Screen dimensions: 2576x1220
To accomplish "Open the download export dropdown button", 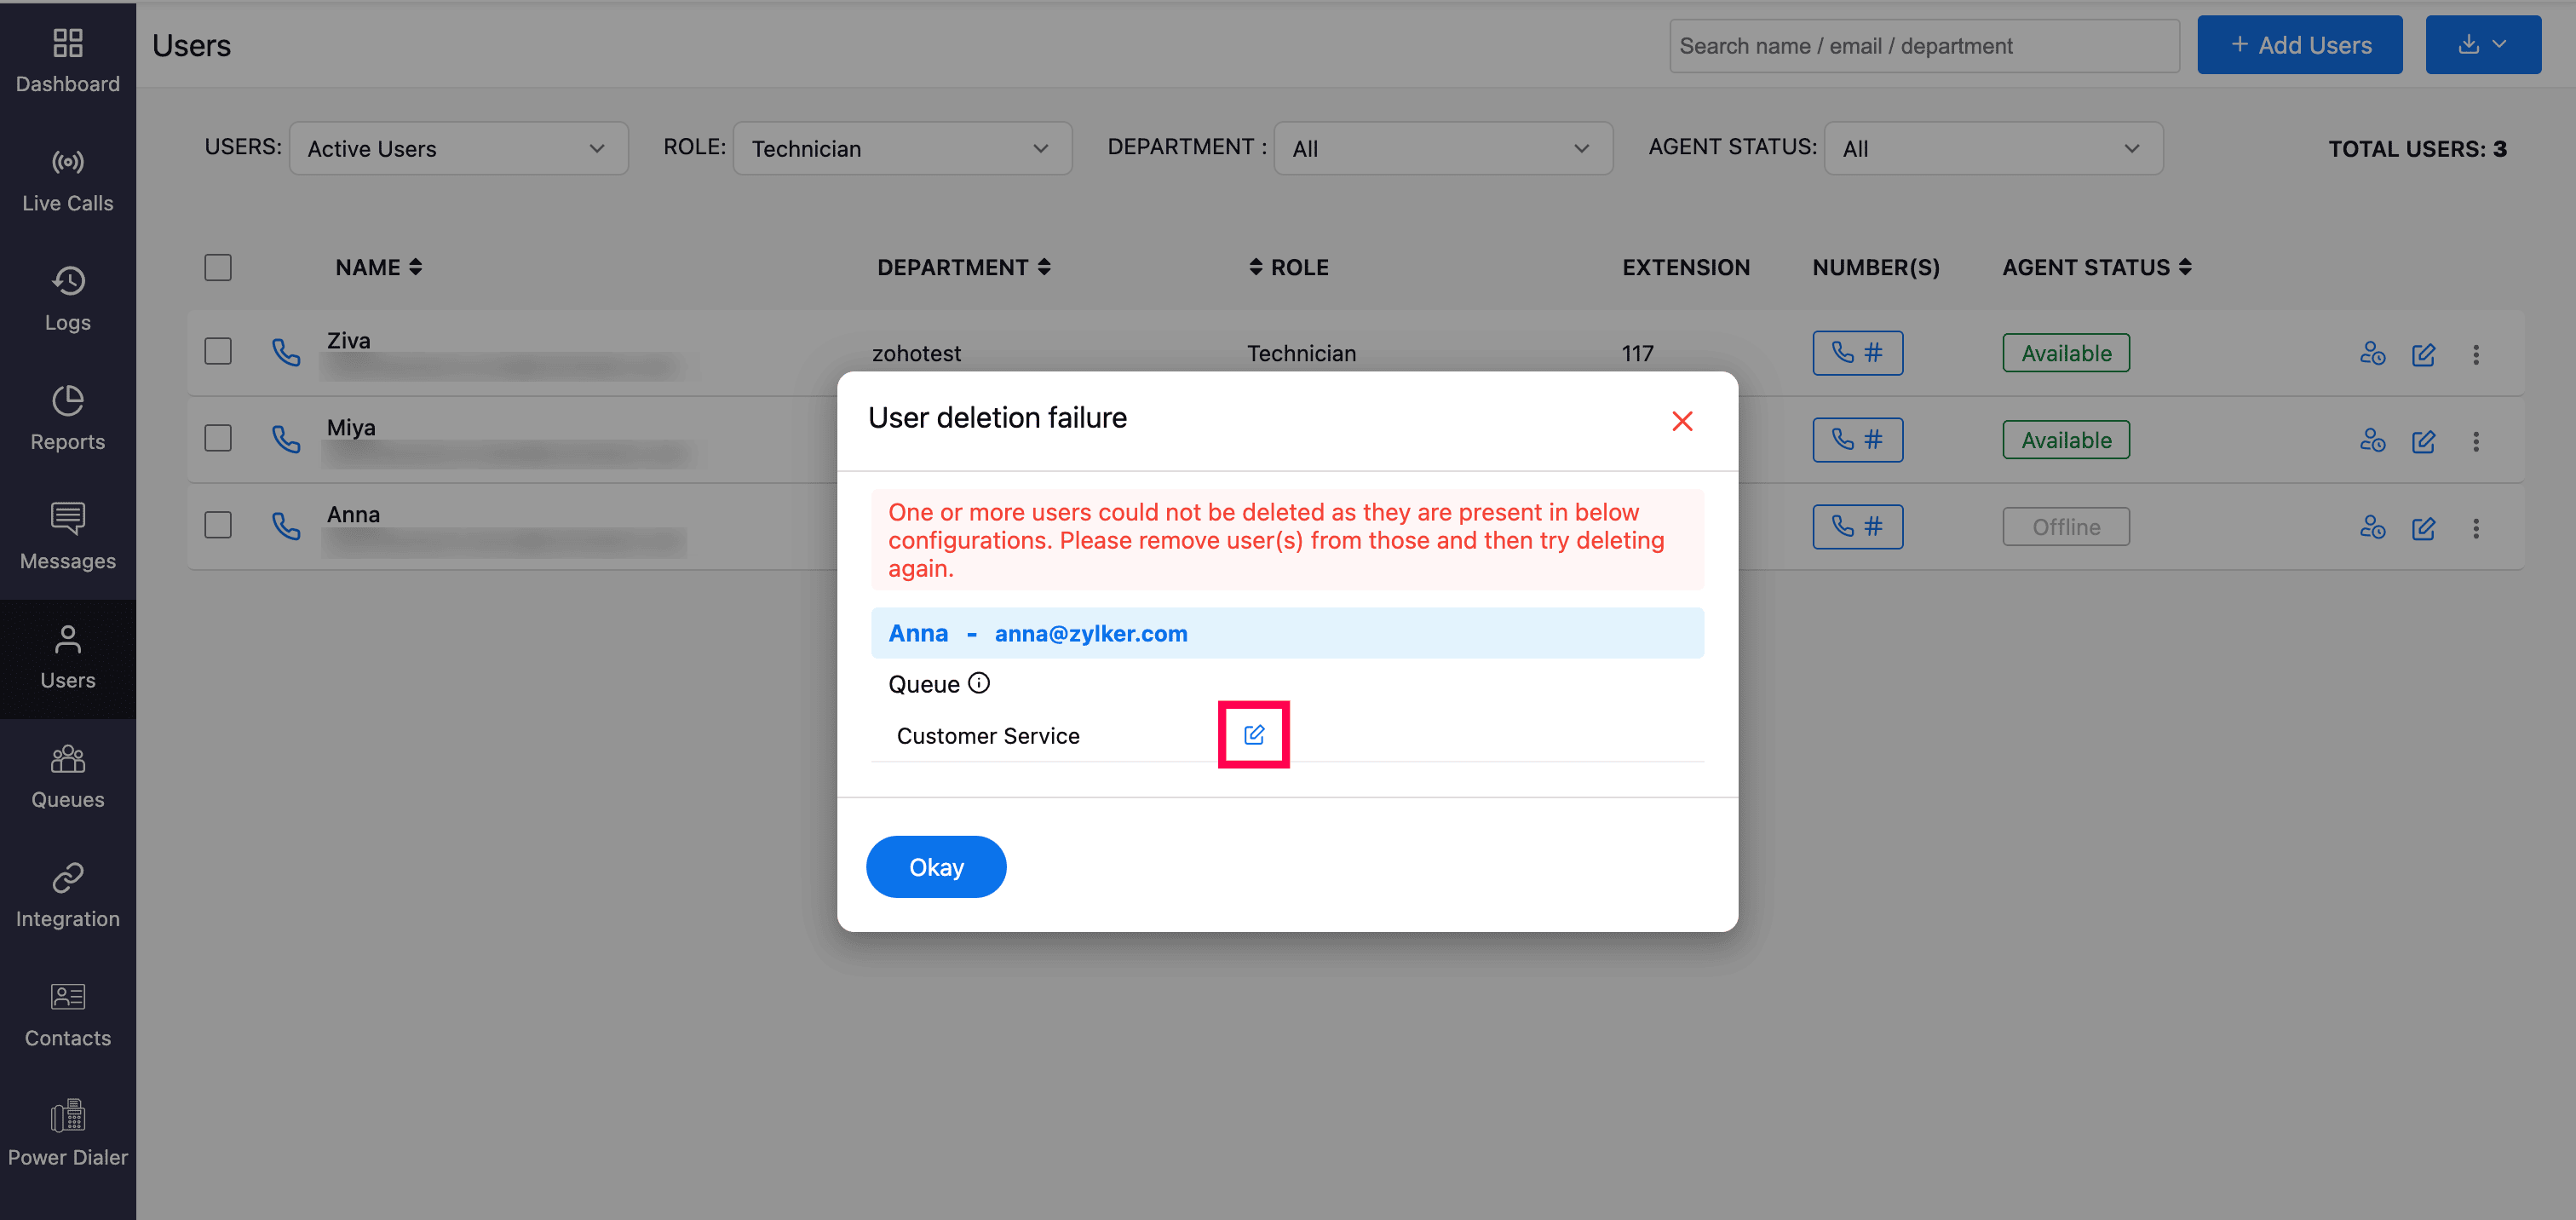I will (2482, 45).
